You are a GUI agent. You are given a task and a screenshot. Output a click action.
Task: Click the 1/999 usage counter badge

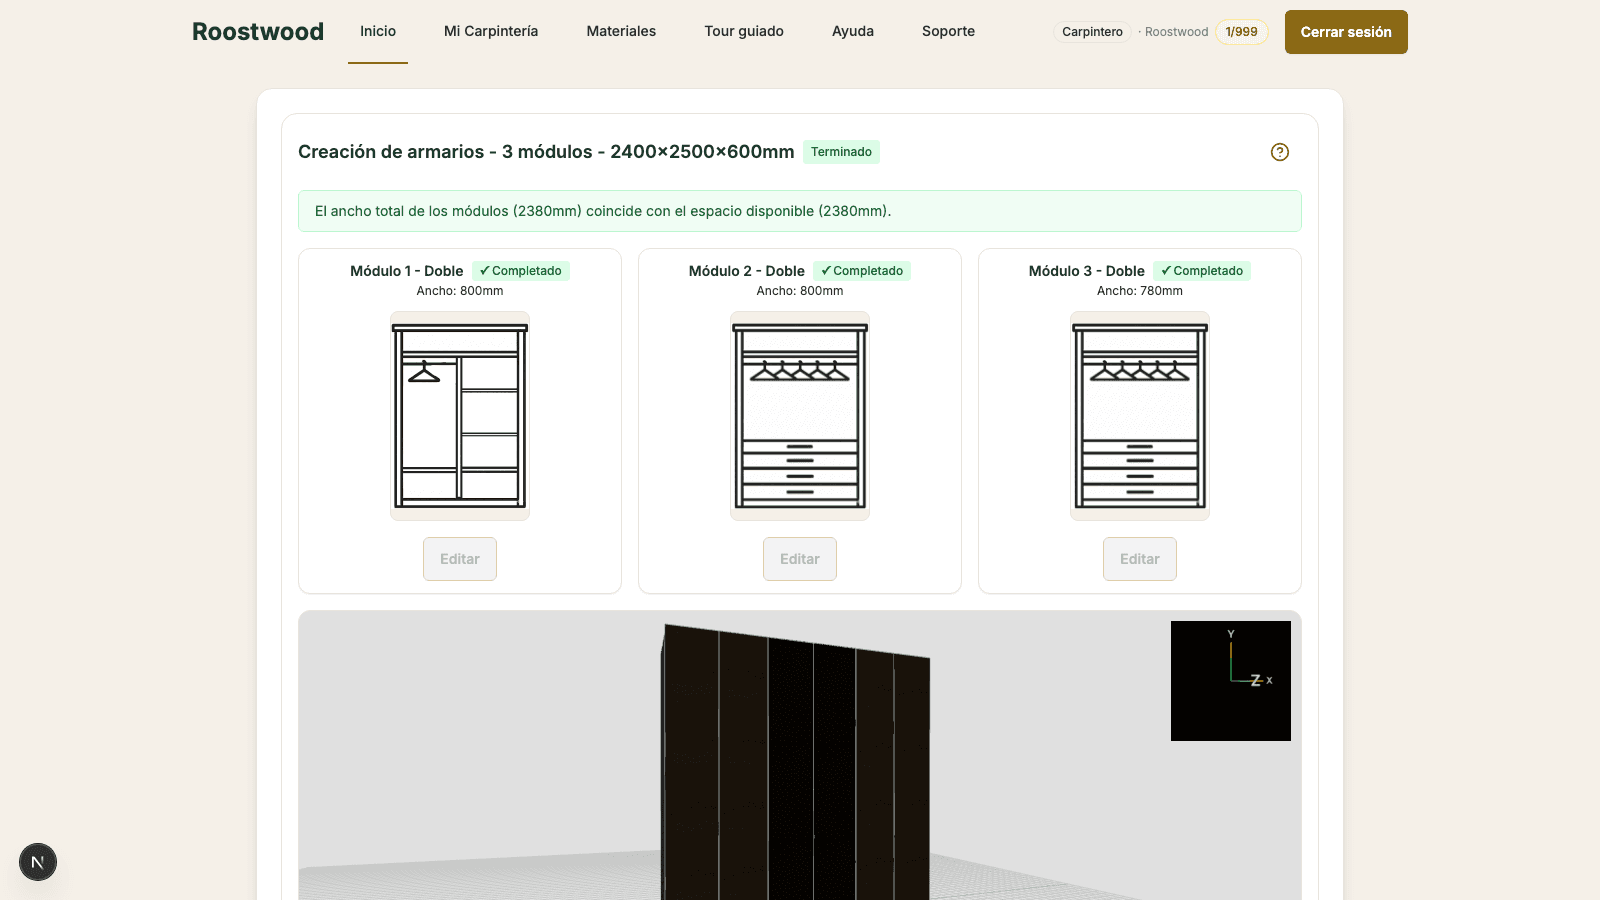click(1242, 32)
